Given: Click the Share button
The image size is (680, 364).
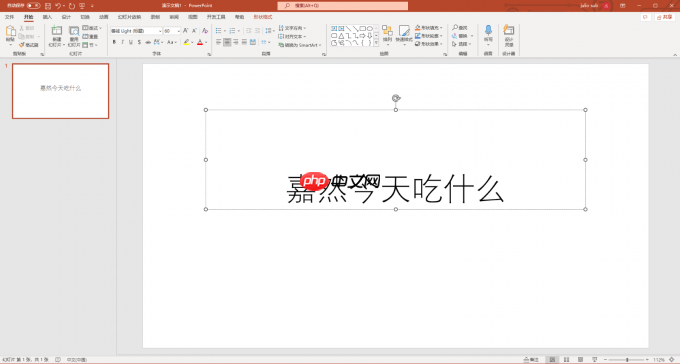Looking at the screenshot, I should 664,17.
